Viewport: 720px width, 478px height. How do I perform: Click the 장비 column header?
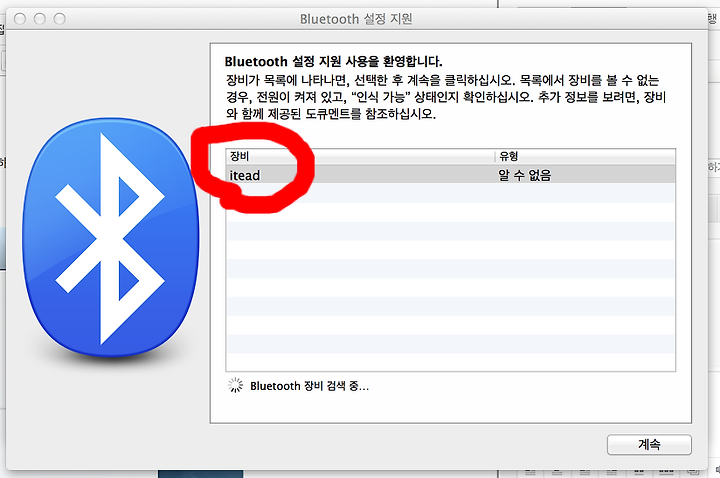pos(360,156)
